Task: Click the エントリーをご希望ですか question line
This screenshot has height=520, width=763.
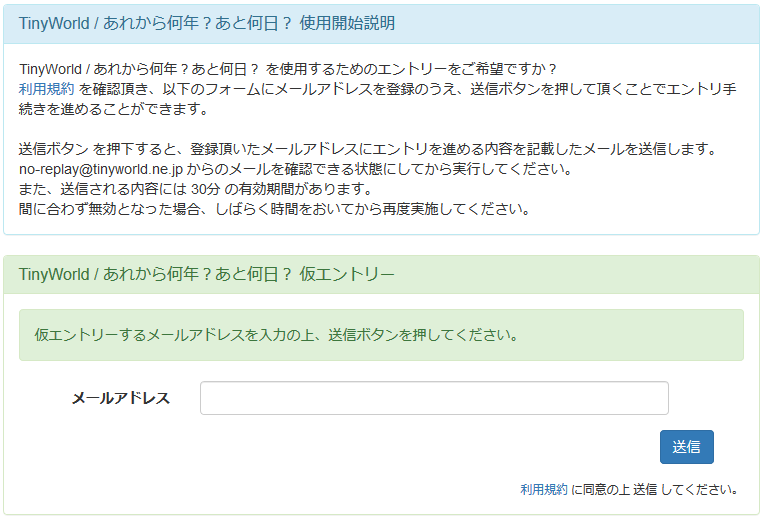Action: pos(288,69)
